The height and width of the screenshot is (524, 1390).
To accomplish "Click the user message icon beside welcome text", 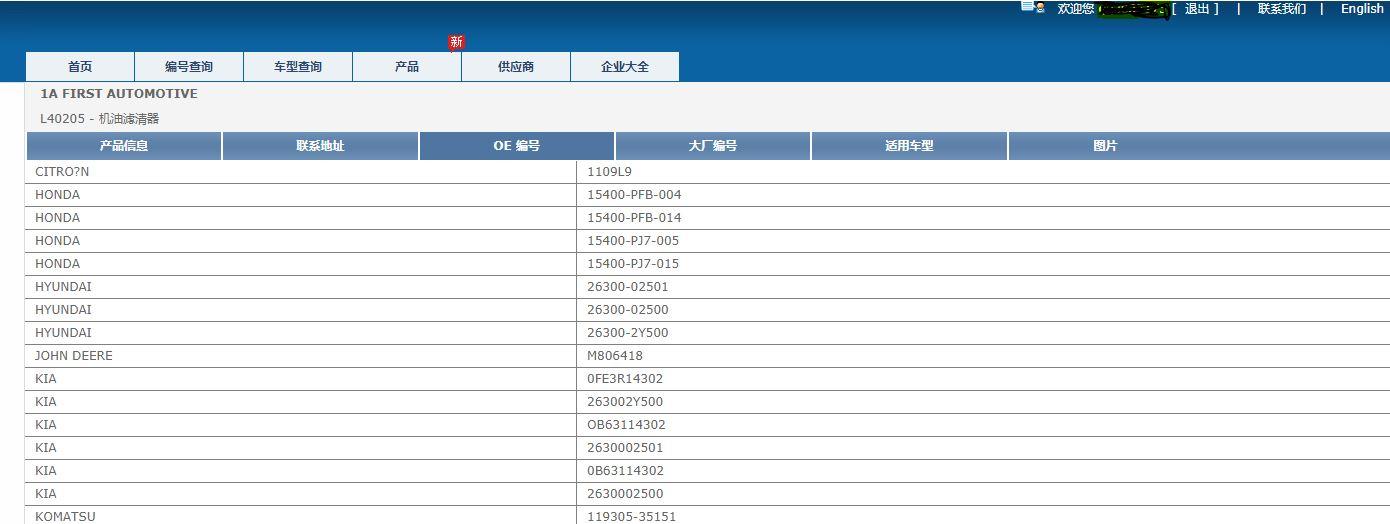I will pyautogui.click(x=1032, y=7).
